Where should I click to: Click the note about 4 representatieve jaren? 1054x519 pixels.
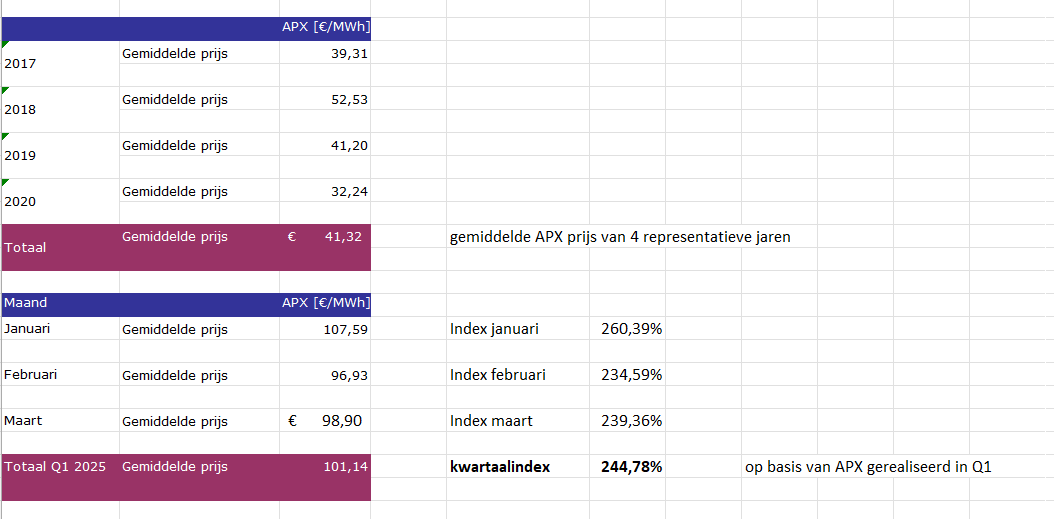620,237
